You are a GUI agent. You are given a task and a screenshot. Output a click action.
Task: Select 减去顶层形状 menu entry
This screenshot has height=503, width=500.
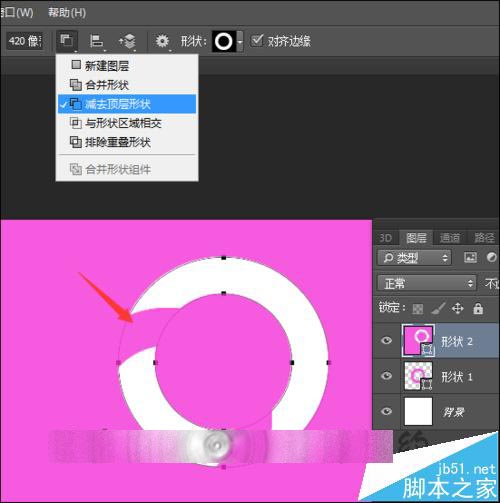(x=127, y=104)
